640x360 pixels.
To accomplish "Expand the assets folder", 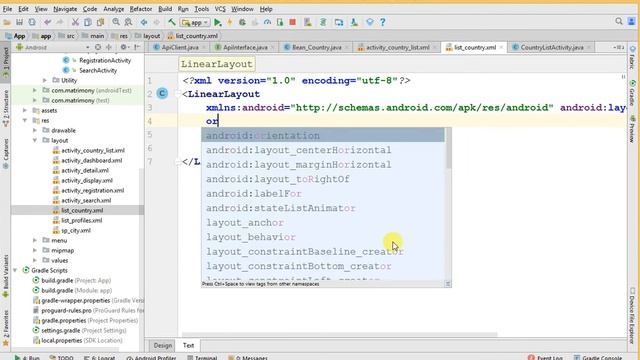I will point(25,111).
